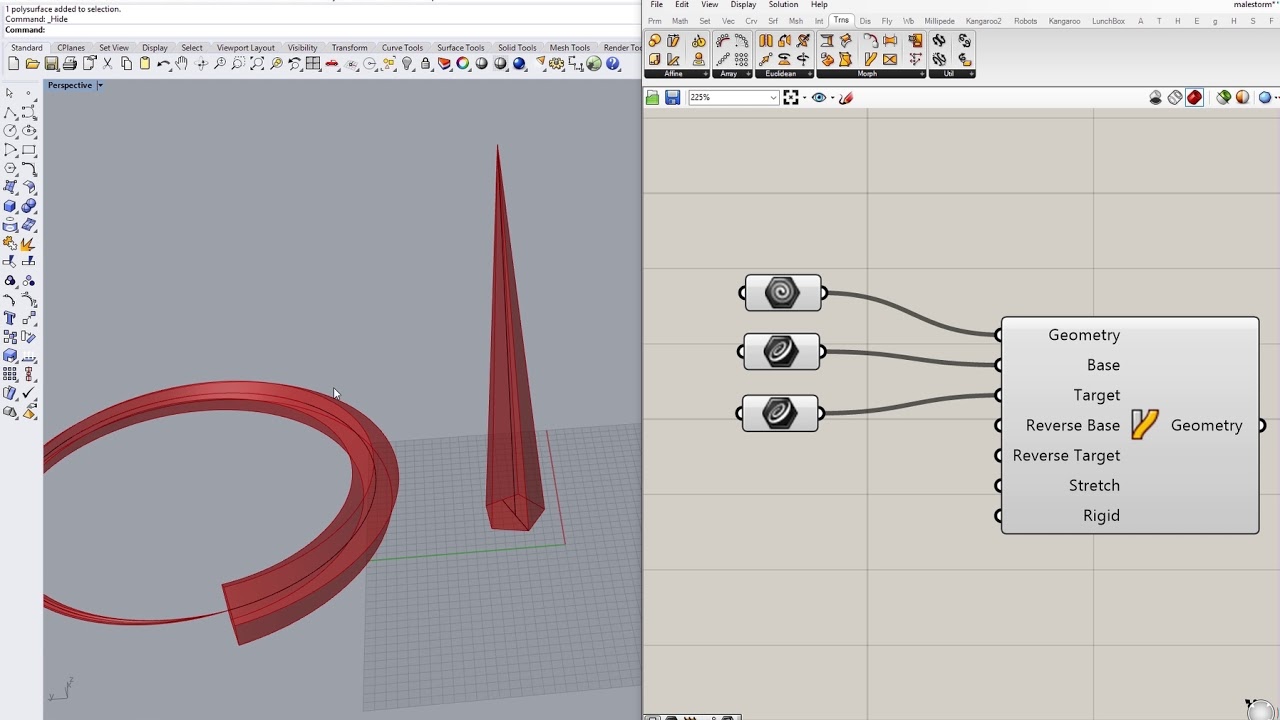Switch to the Kangaroo2 tab
This screenshot has height=720, width=1280.
pos(983,21)
